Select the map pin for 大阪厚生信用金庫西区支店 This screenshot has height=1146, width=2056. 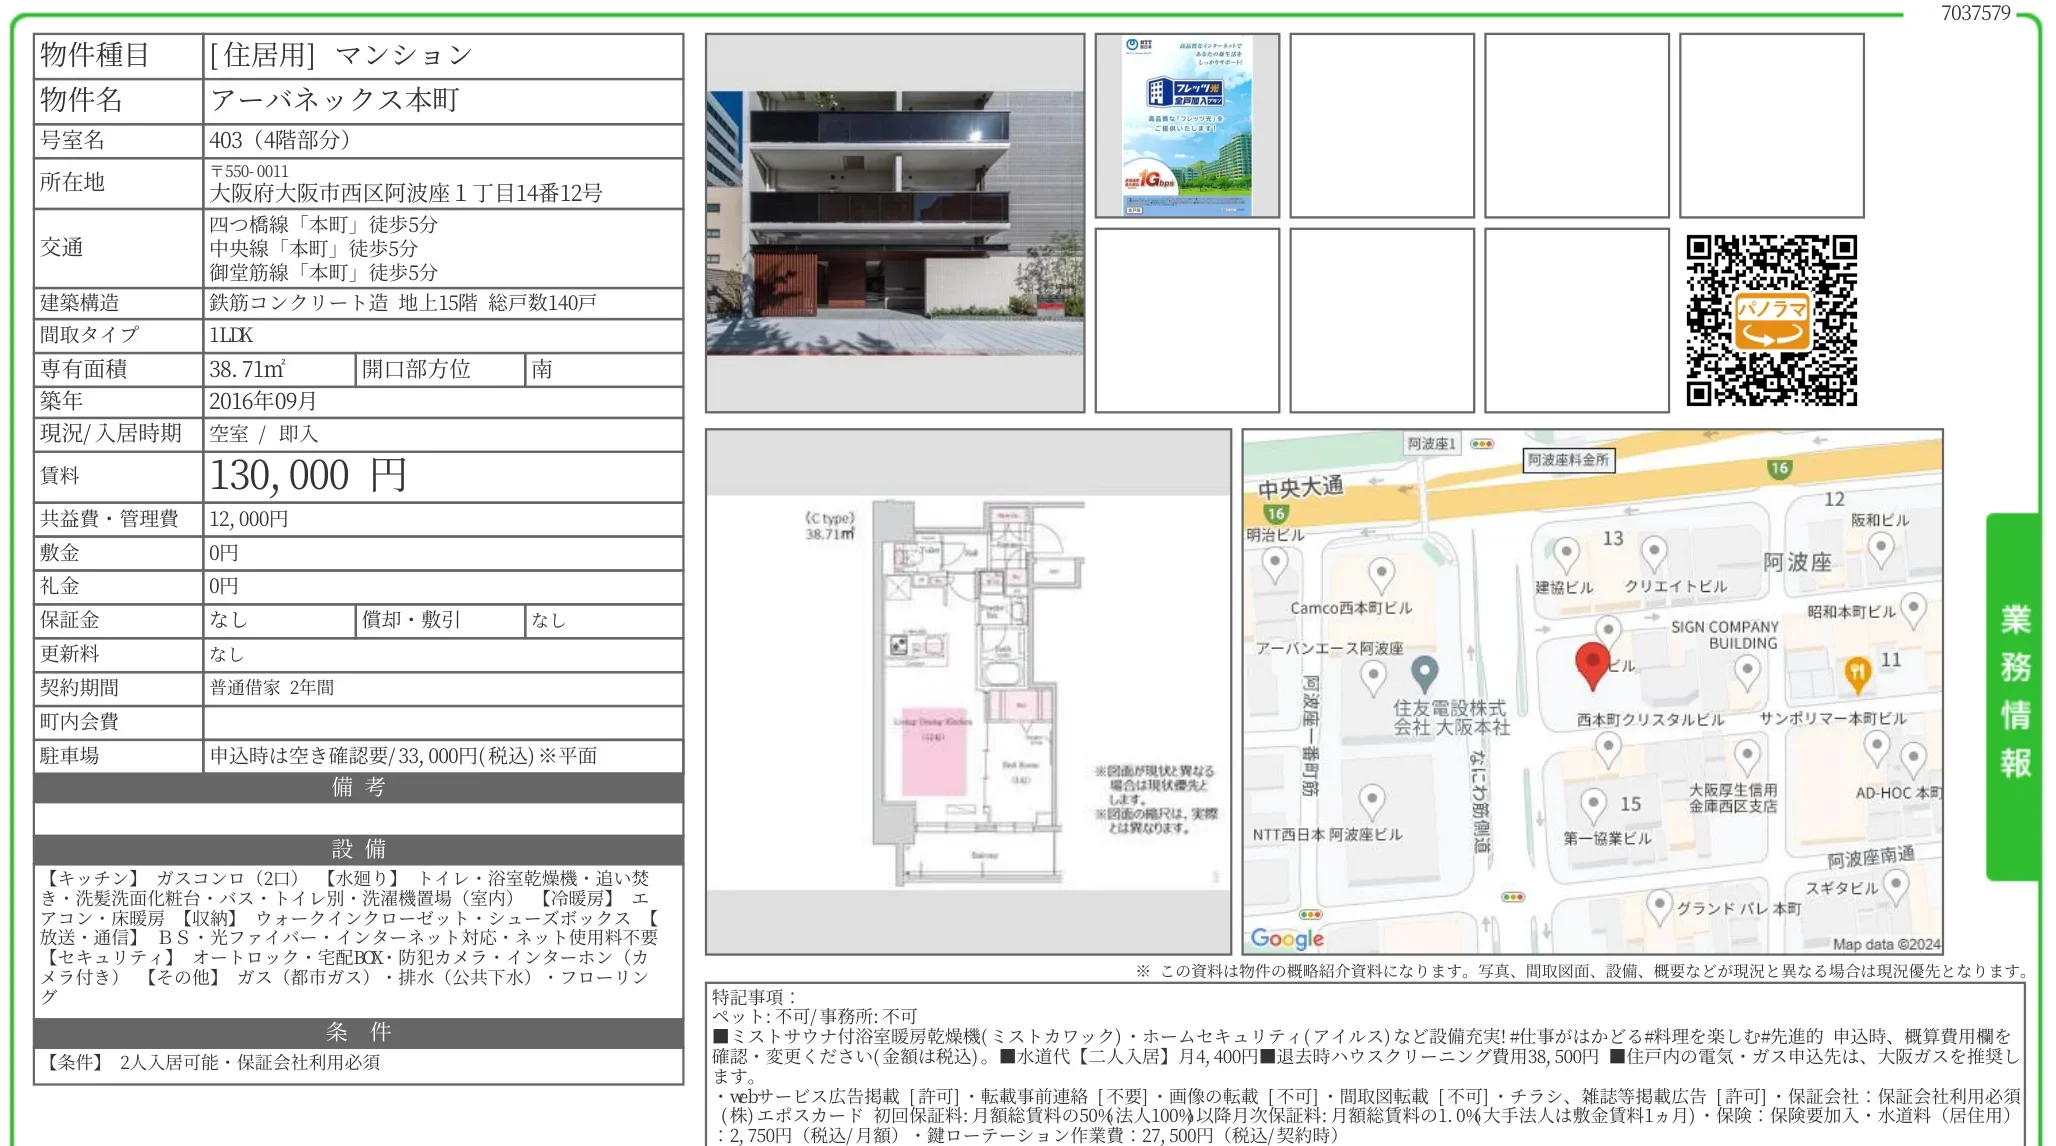1747,757
